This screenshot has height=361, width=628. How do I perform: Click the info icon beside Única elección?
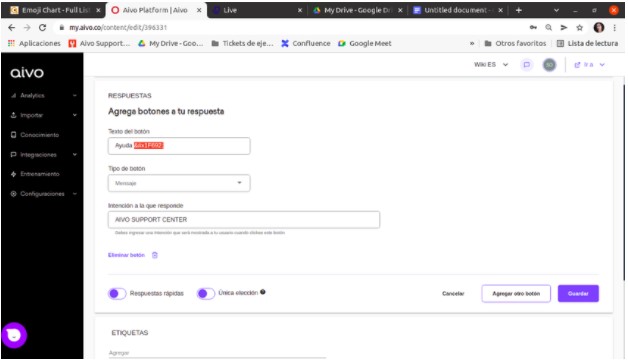263,292
